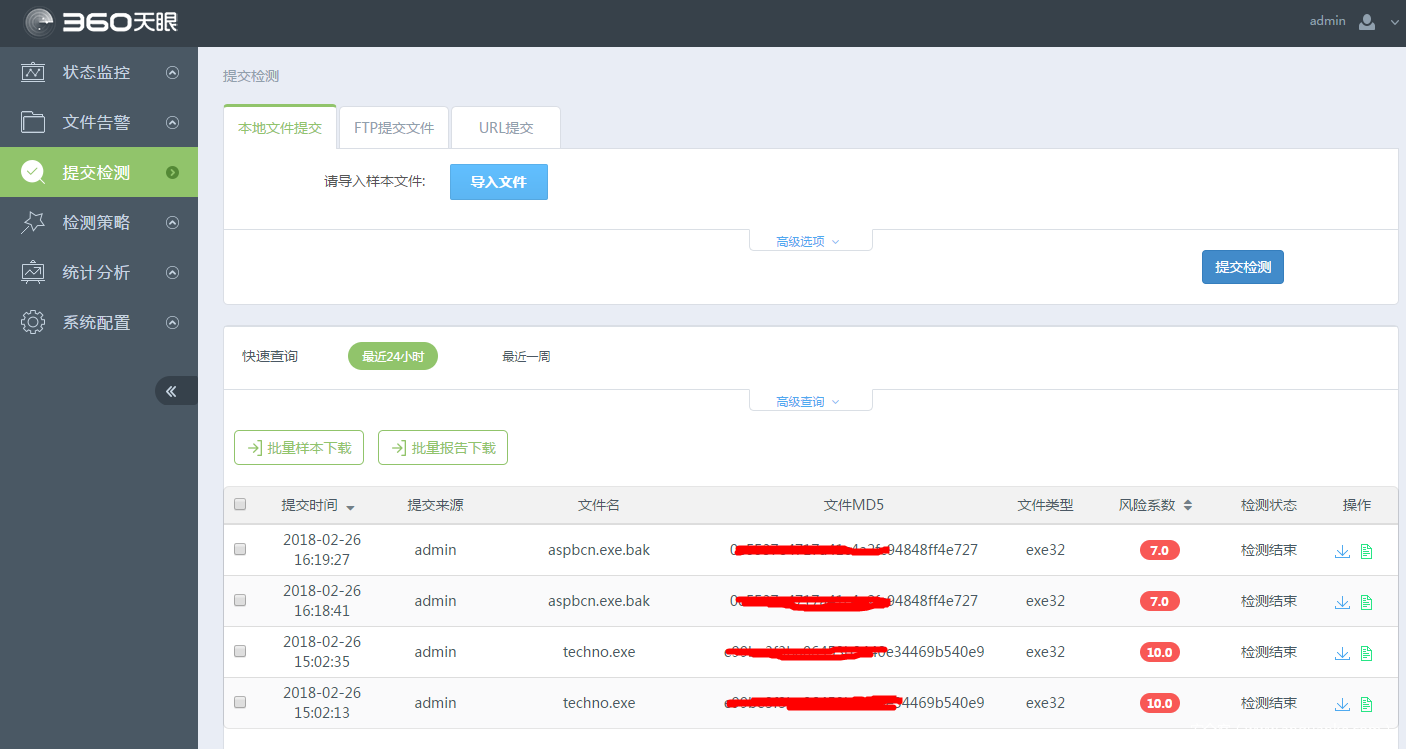Click the admin user avatar icon
Image resolution: width=1406 pixels, height=749 pixels.
pos(1367,22)
